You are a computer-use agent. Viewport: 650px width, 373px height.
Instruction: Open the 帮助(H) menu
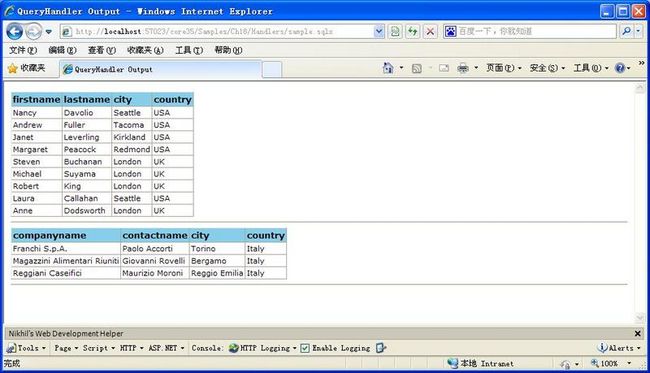228,50
